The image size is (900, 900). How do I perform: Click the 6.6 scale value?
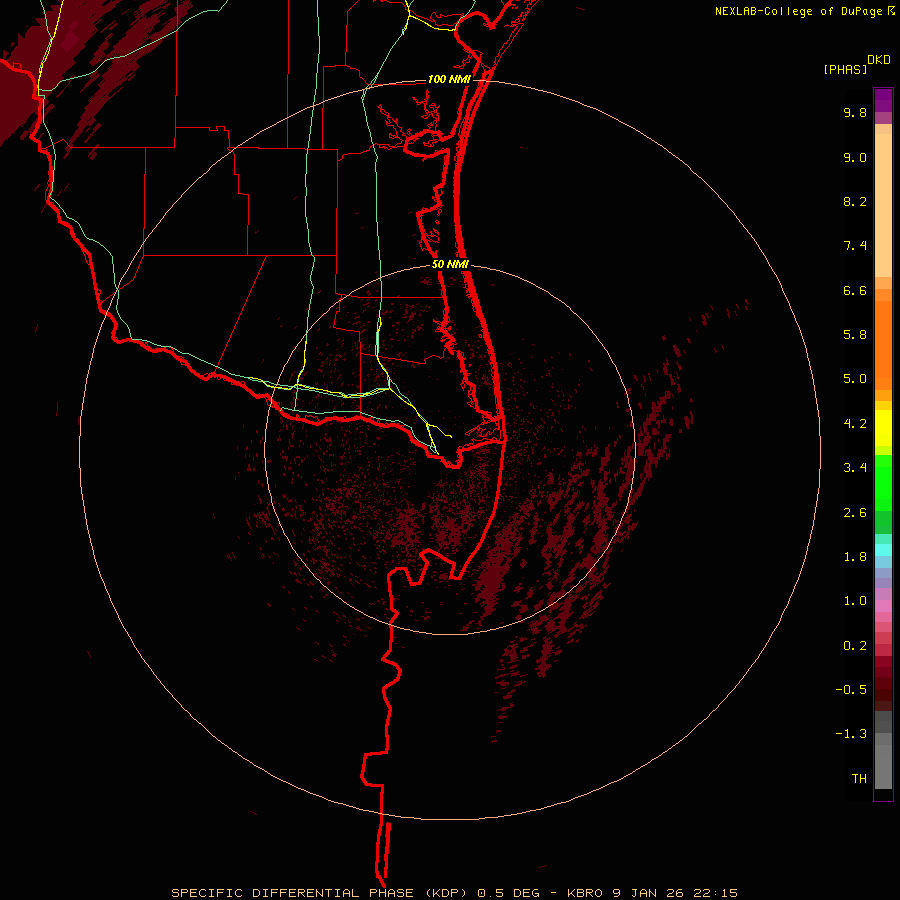point(855,290)
